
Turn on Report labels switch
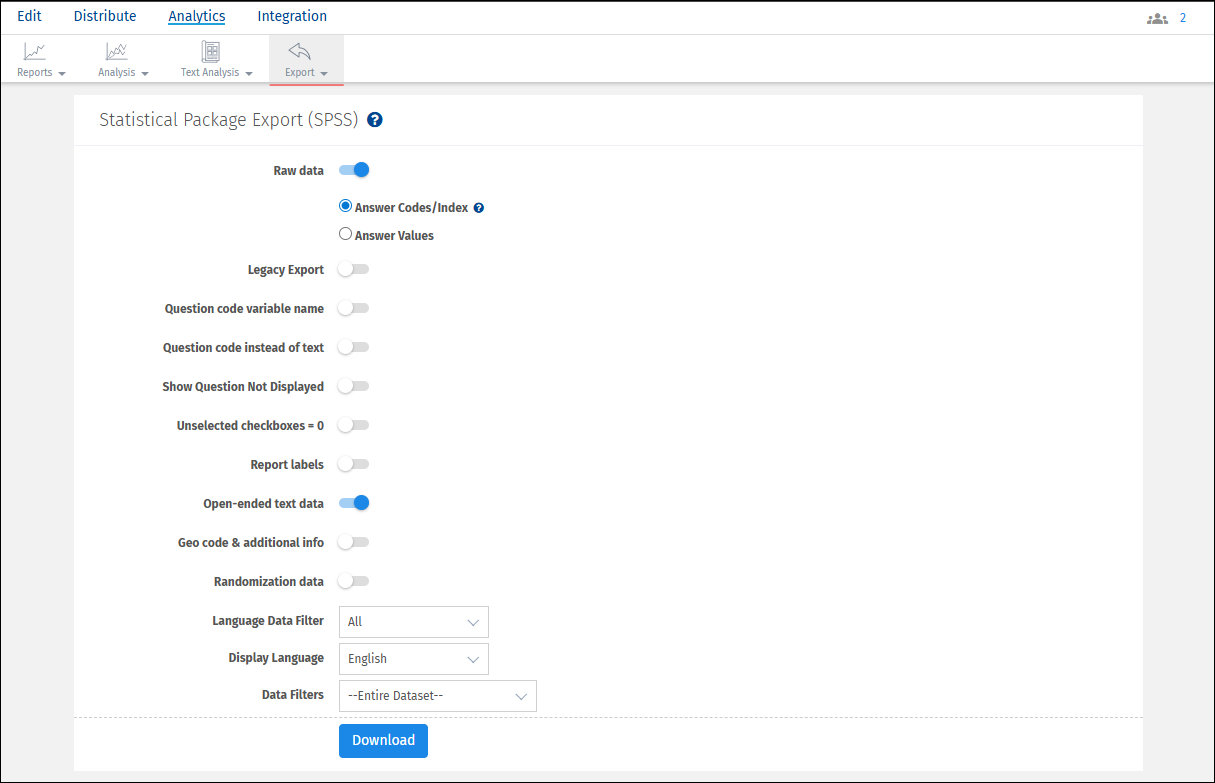353,464
